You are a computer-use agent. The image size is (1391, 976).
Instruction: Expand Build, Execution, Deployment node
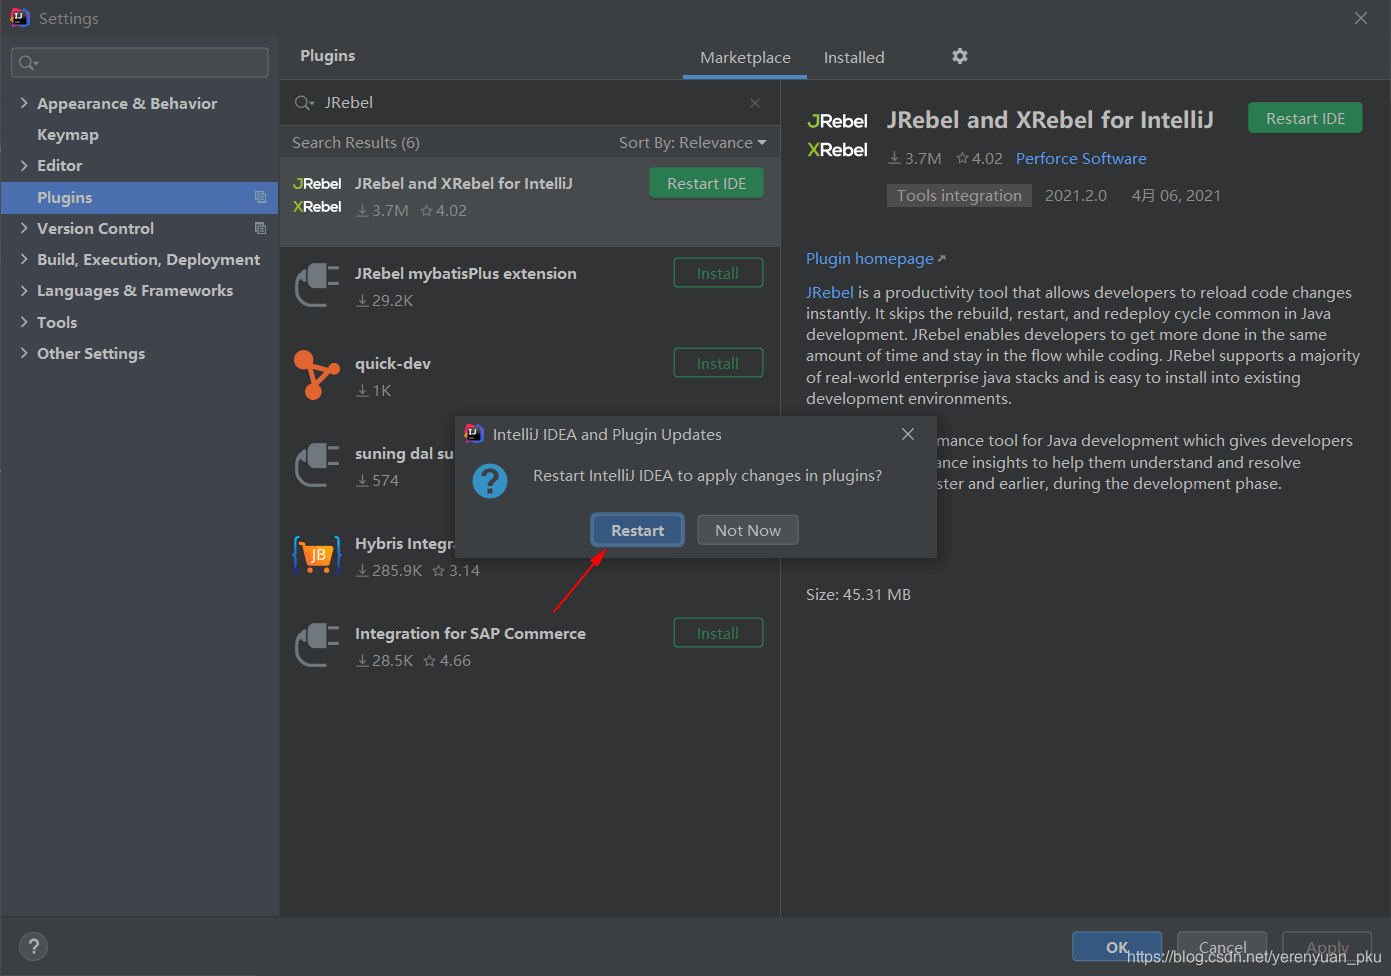tap(24, 259)
